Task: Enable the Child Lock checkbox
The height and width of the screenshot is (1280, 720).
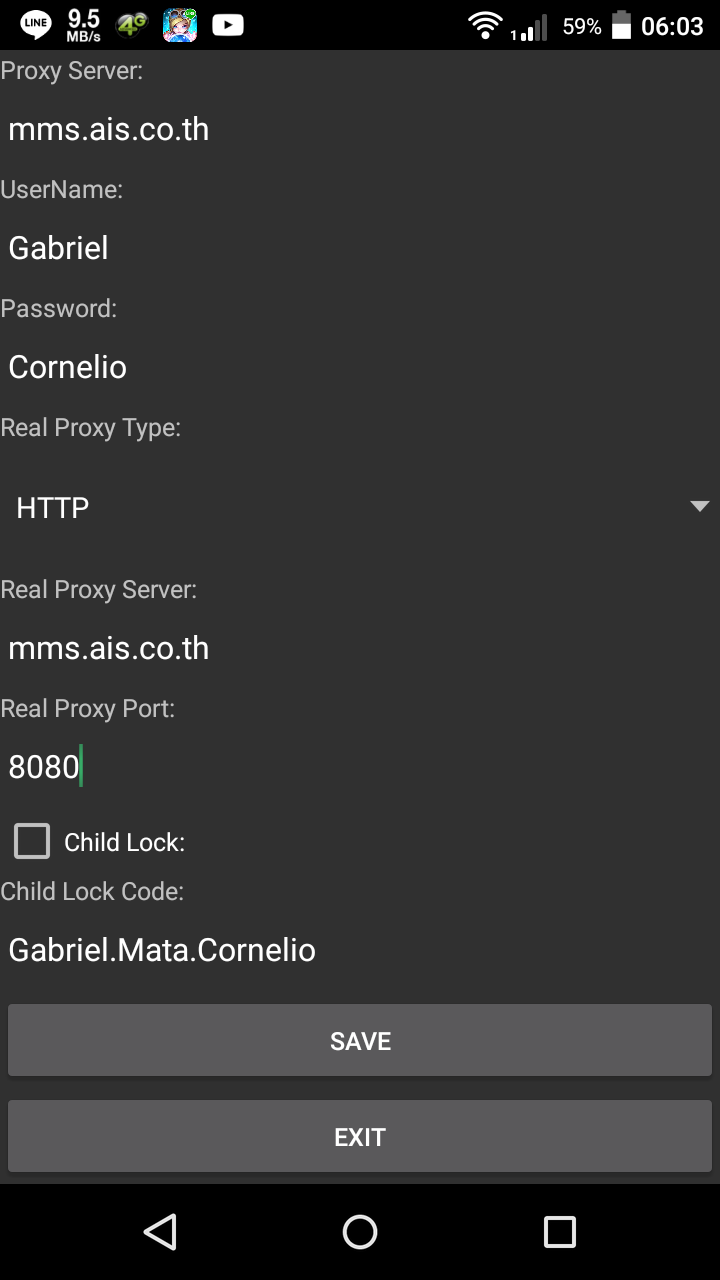Action: [32, 841]
